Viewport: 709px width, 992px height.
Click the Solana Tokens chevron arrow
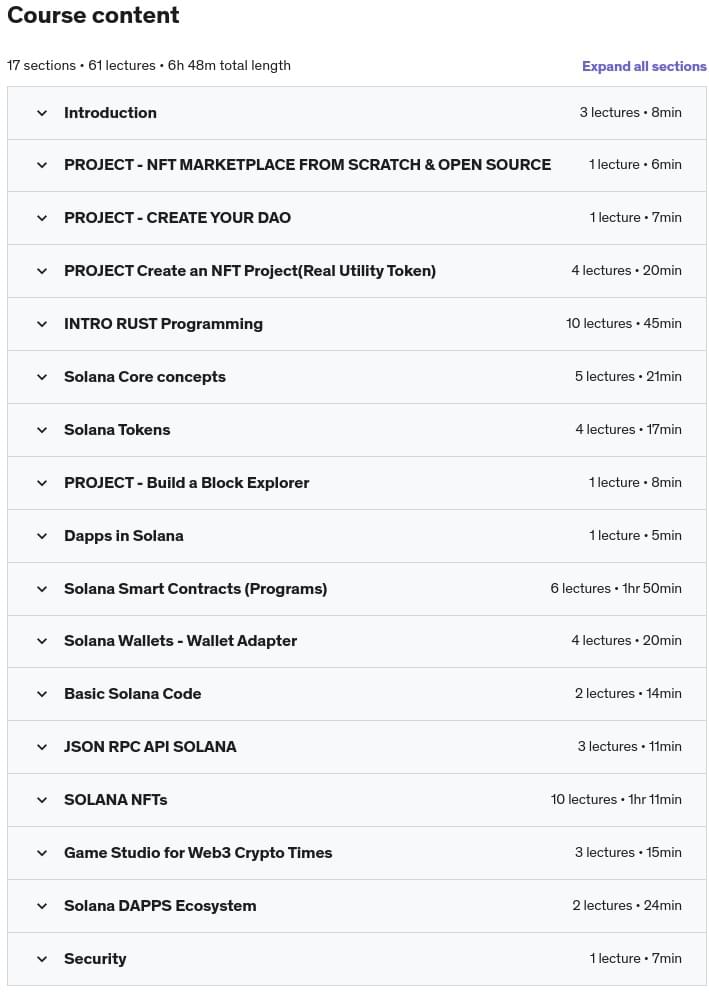[42, 430]
